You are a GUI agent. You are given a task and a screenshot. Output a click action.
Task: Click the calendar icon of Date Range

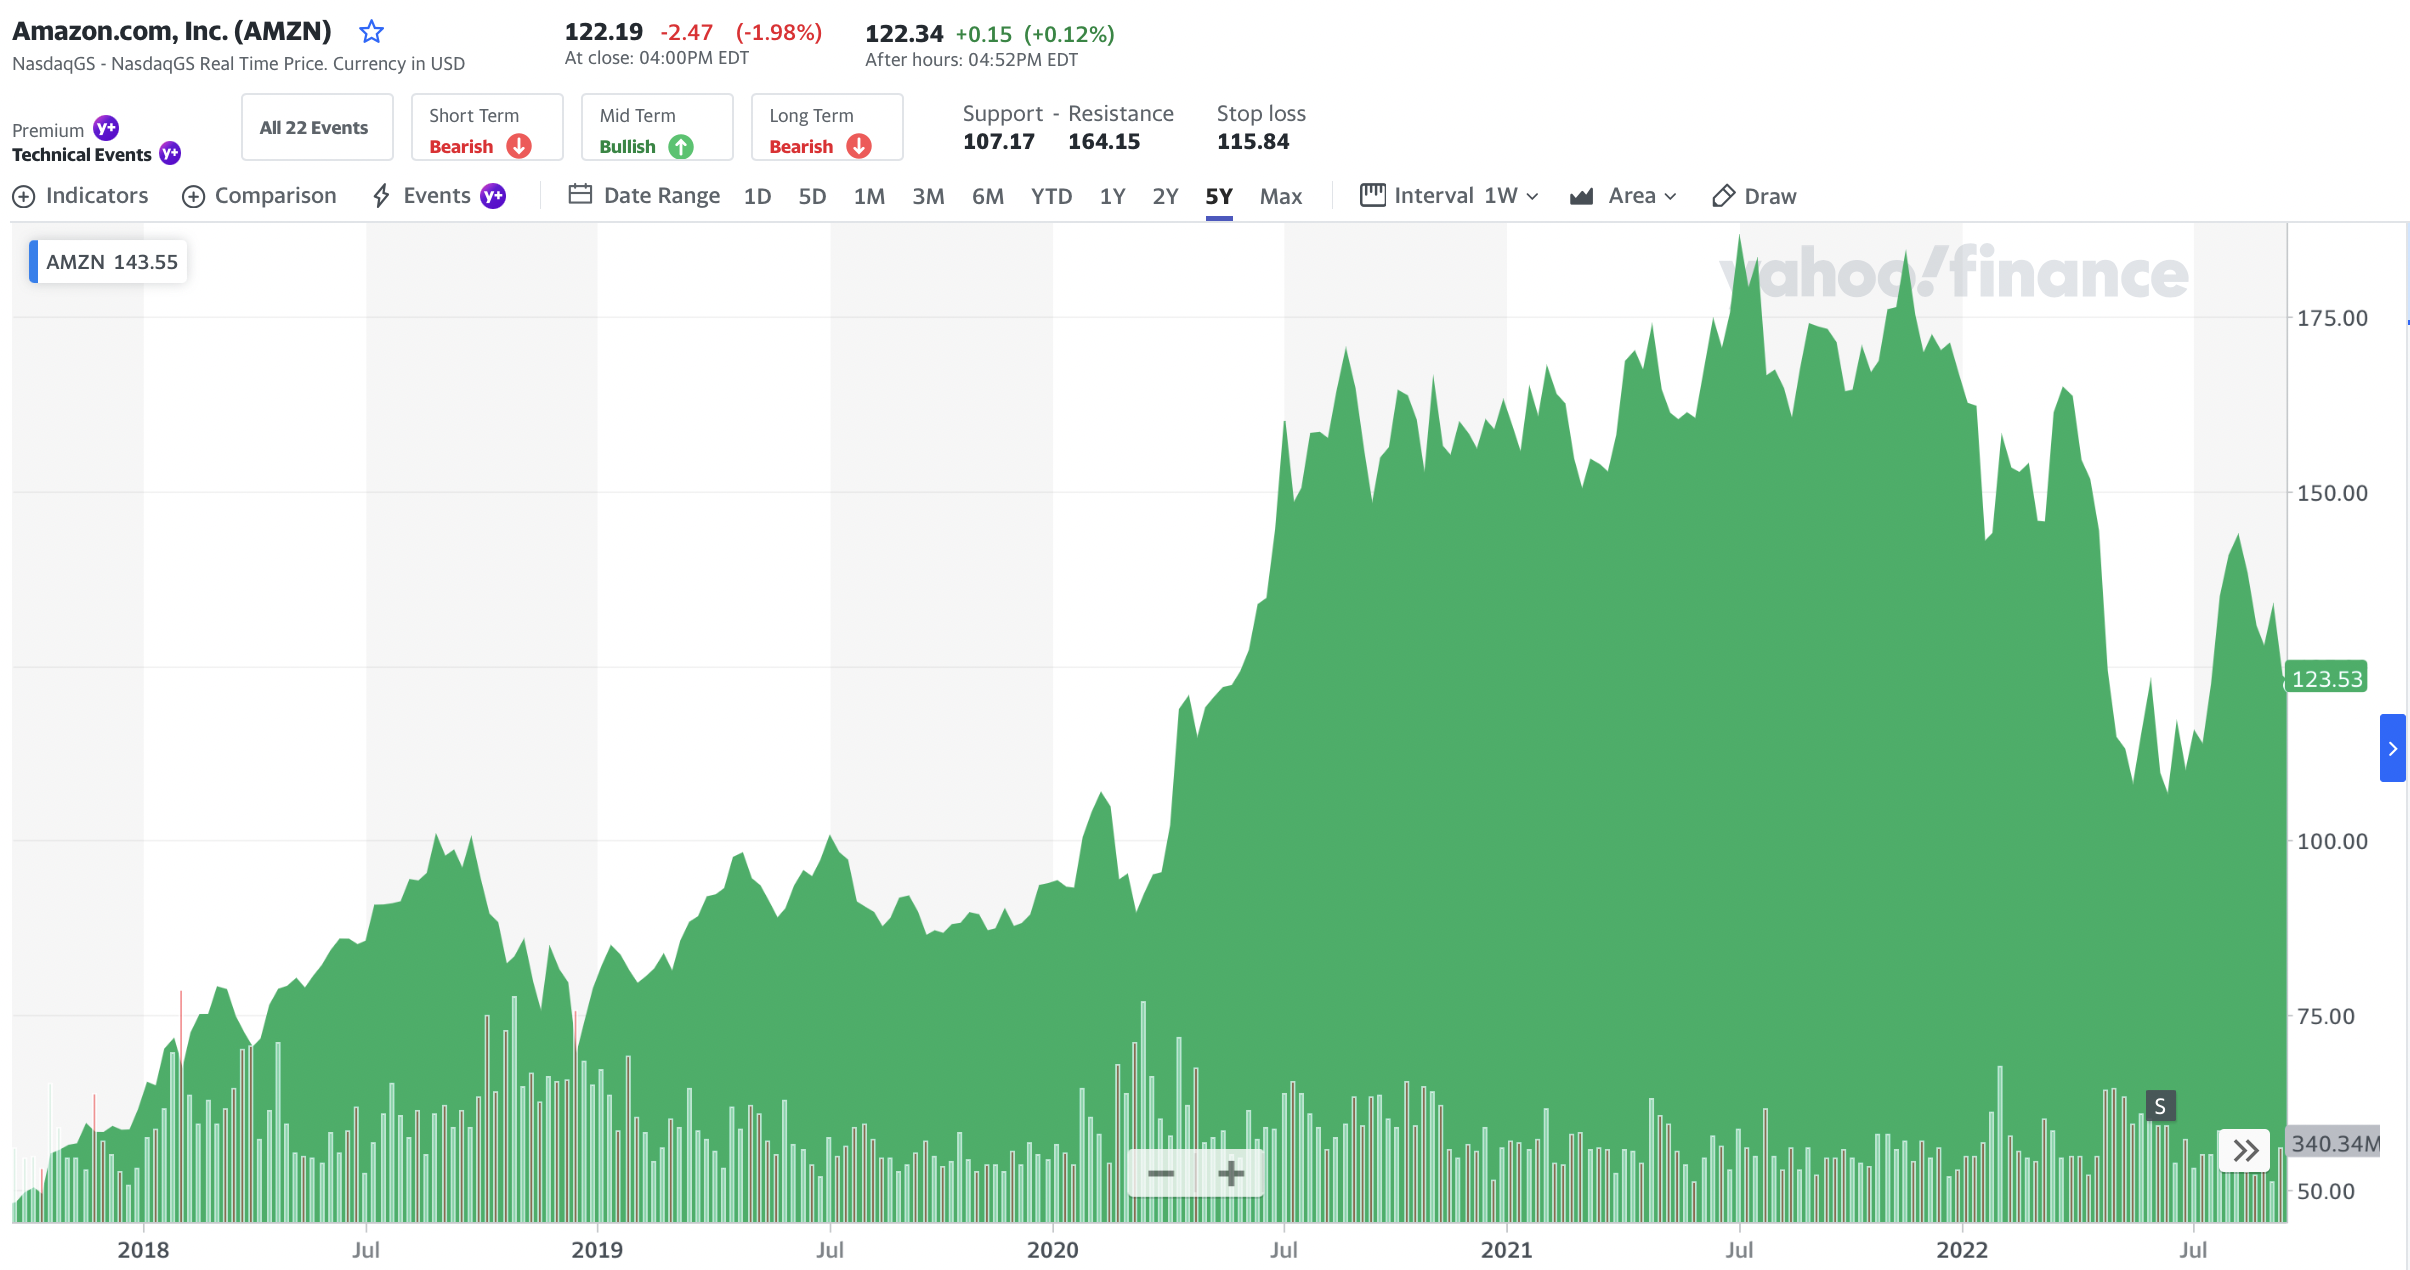[580, 194]
